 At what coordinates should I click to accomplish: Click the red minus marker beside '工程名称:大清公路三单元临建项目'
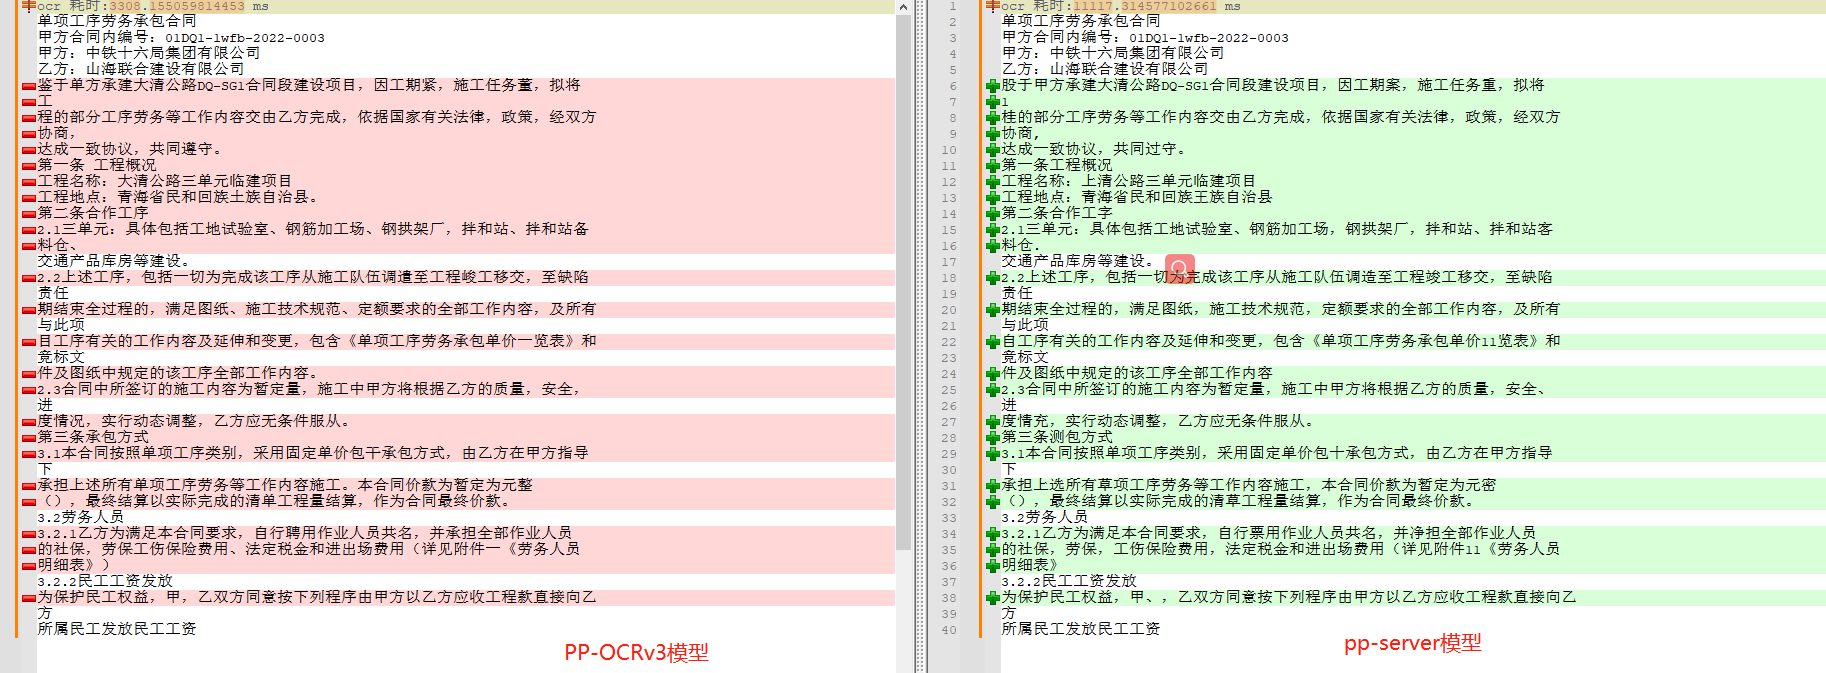coord(29,182)
